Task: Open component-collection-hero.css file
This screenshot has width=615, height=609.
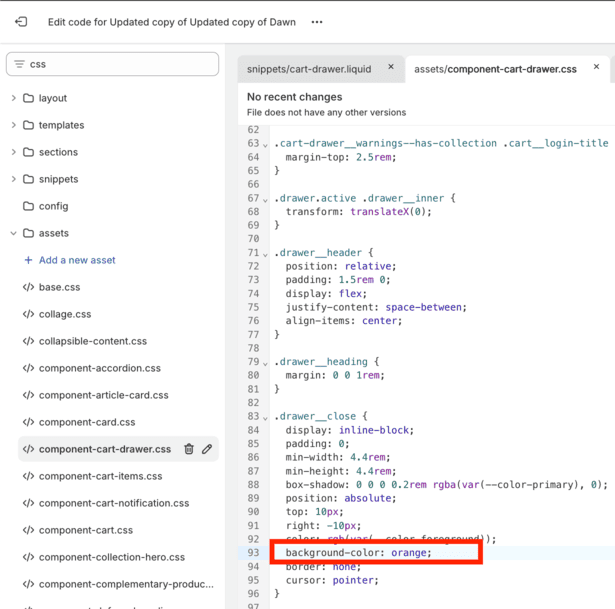Action: [x=112, y=557]
